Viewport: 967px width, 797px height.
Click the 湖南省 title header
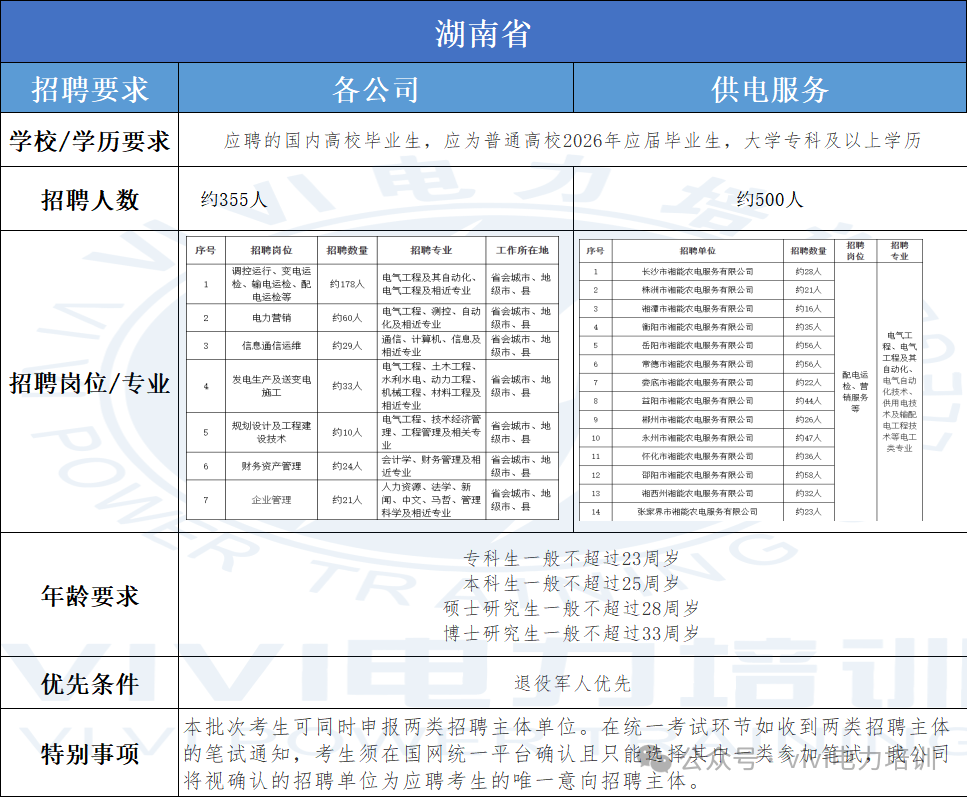click(482, 32)
